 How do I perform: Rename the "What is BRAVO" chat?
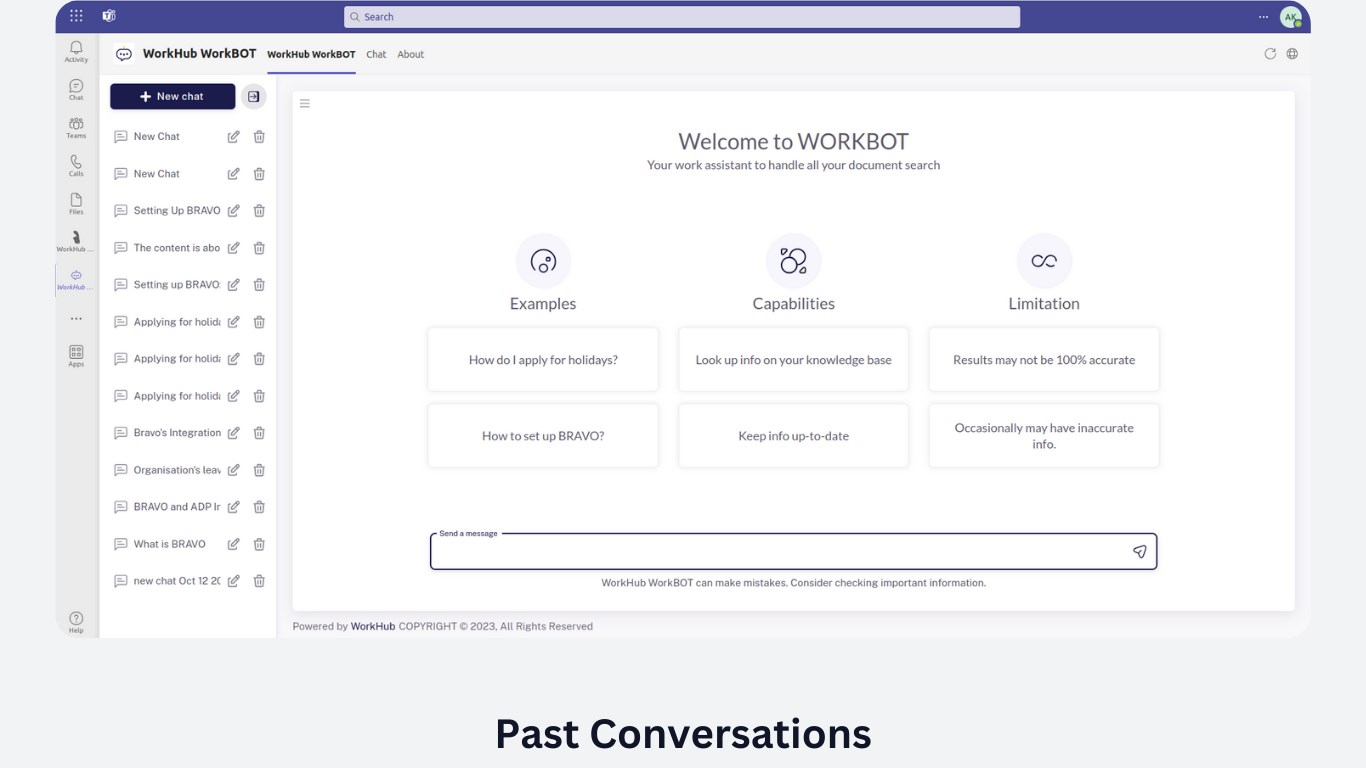[233, 544]
